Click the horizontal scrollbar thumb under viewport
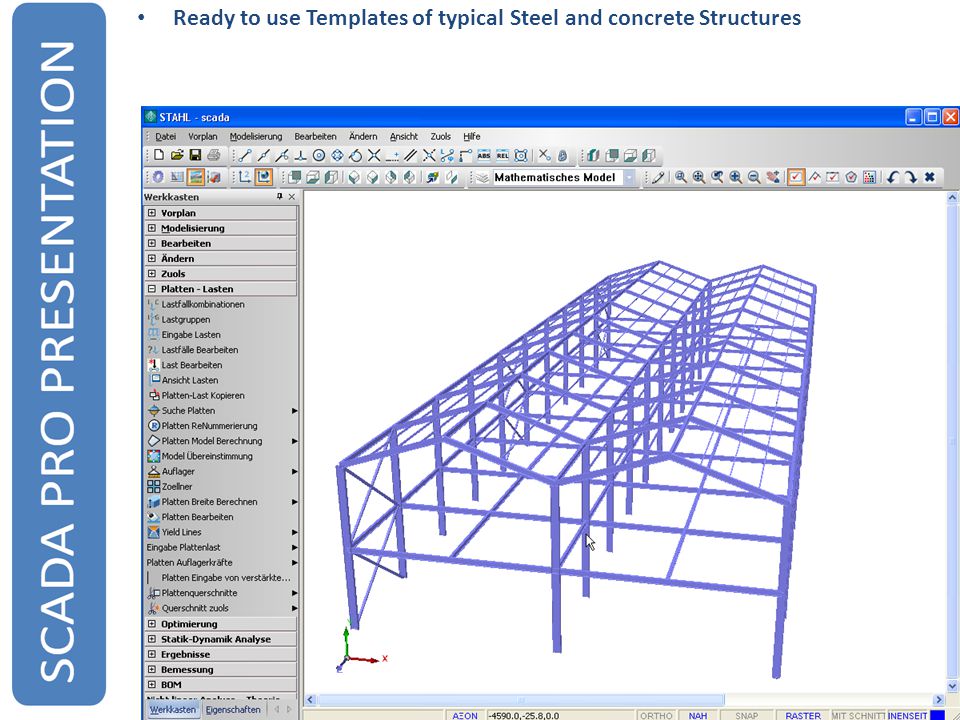This screenshot has height=720, width=960. pos(520,699)
